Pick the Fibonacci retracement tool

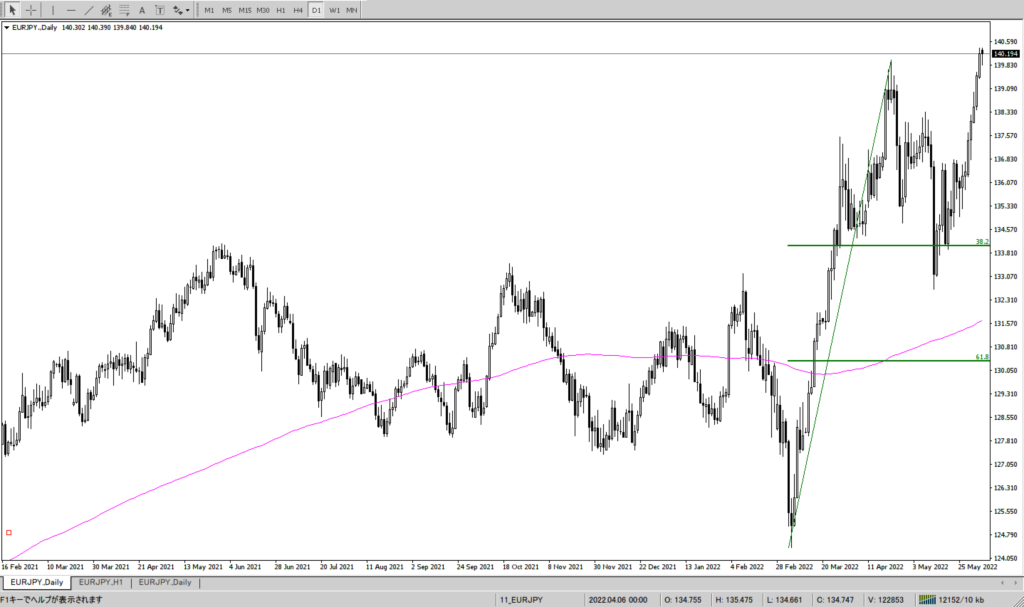[123, 10]
